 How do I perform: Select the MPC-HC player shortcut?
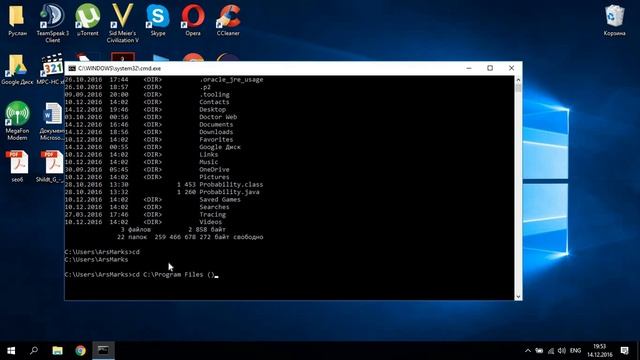pyautogui.click(x=51, y=69)
